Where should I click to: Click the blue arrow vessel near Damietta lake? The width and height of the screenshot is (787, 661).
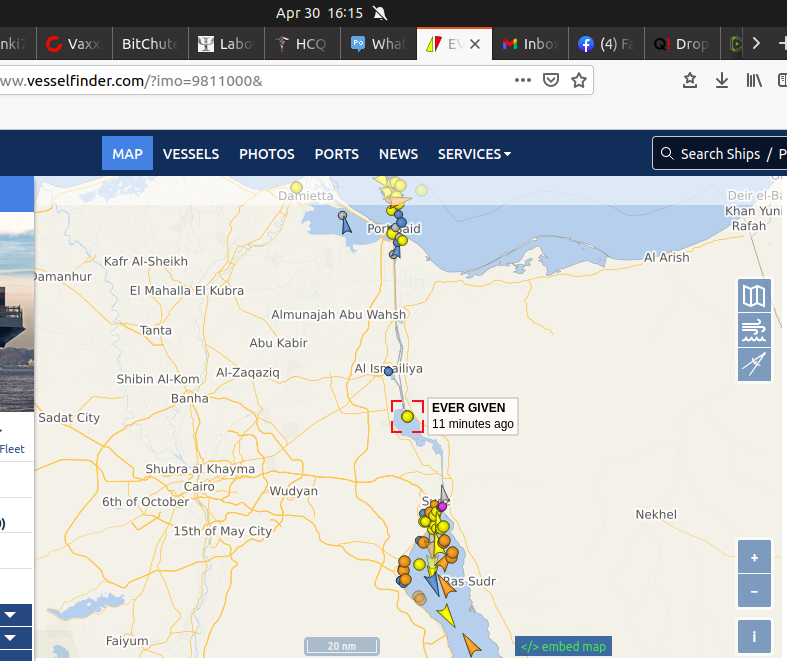tap(346, 226)
